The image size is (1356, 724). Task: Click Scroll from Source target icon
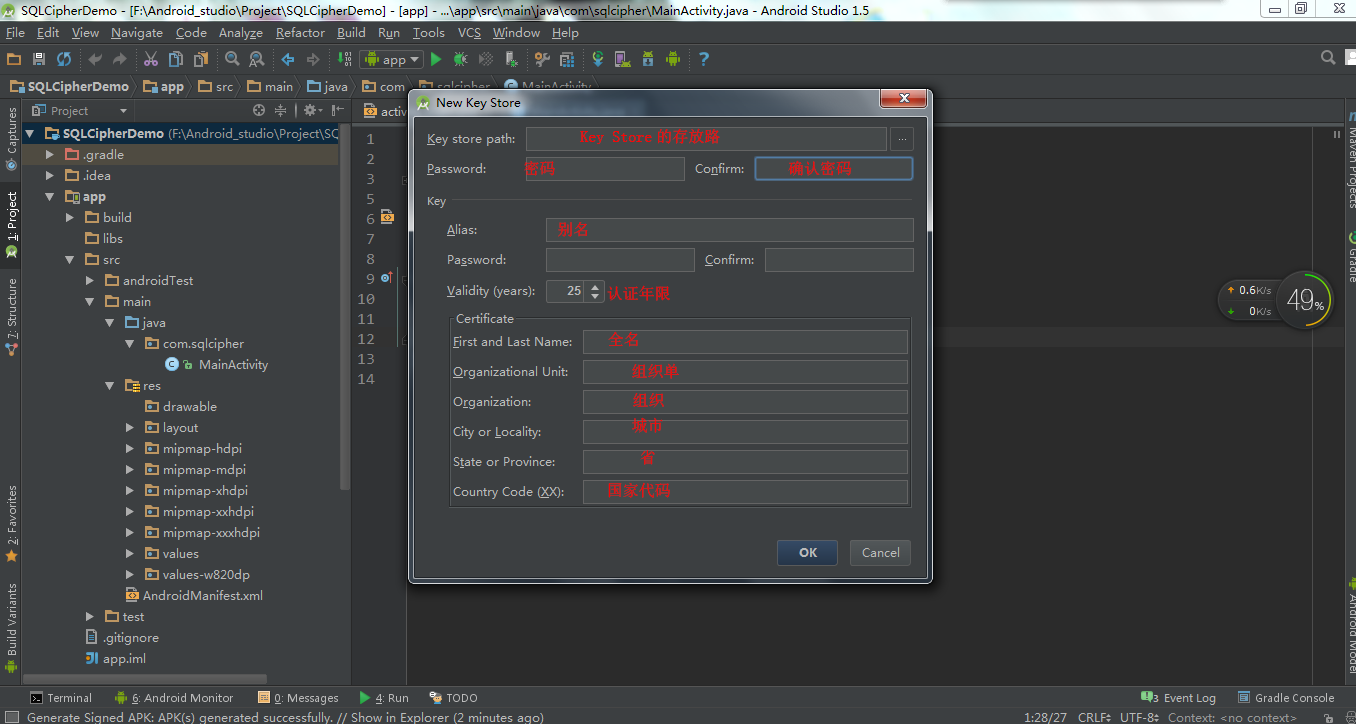tap(259, 110)
